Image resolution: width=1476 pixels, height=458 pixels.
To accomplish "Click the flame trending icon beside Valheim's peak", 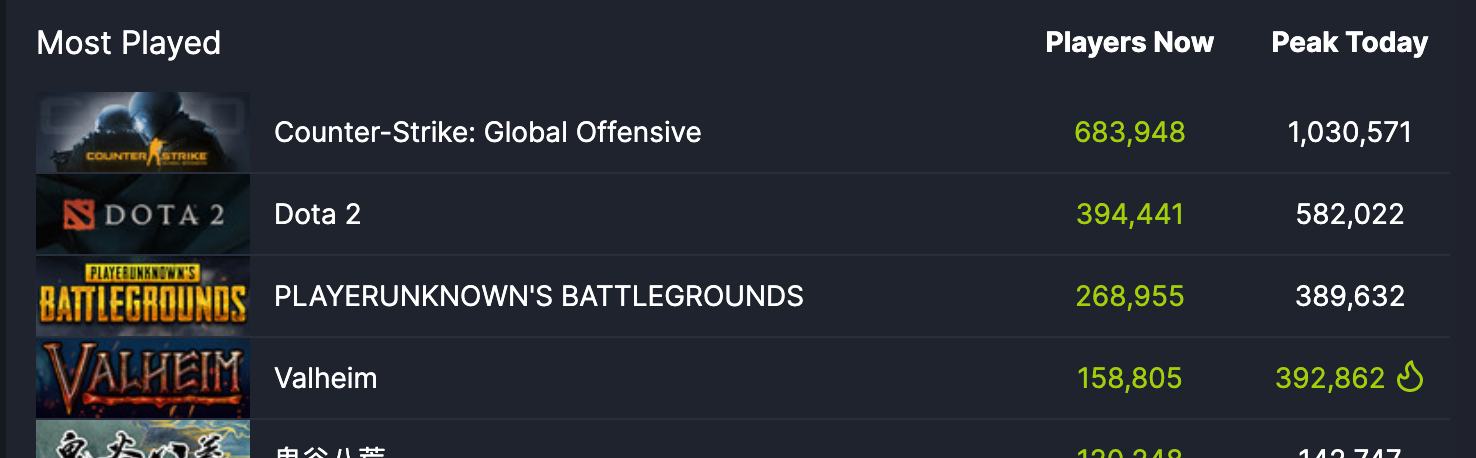I will [1410, 377].
